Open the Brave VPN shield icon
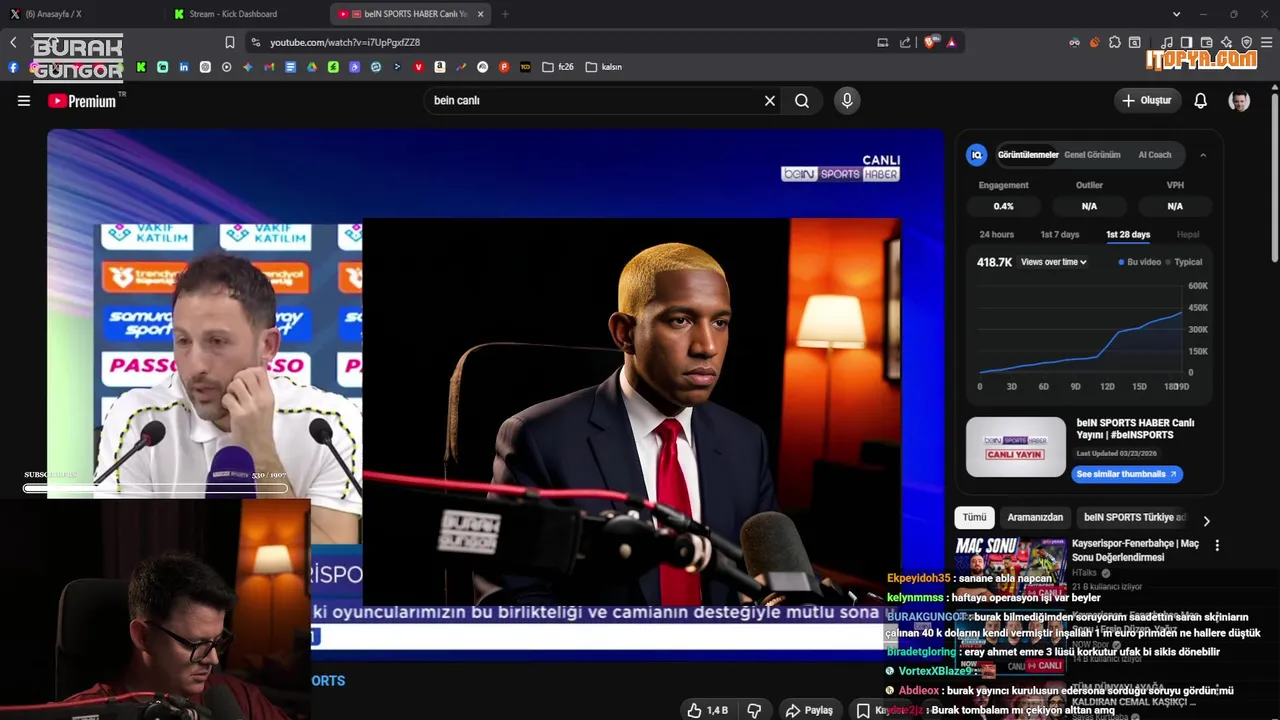Screen dimensions: 1280x720 (x=1247, y=42)
